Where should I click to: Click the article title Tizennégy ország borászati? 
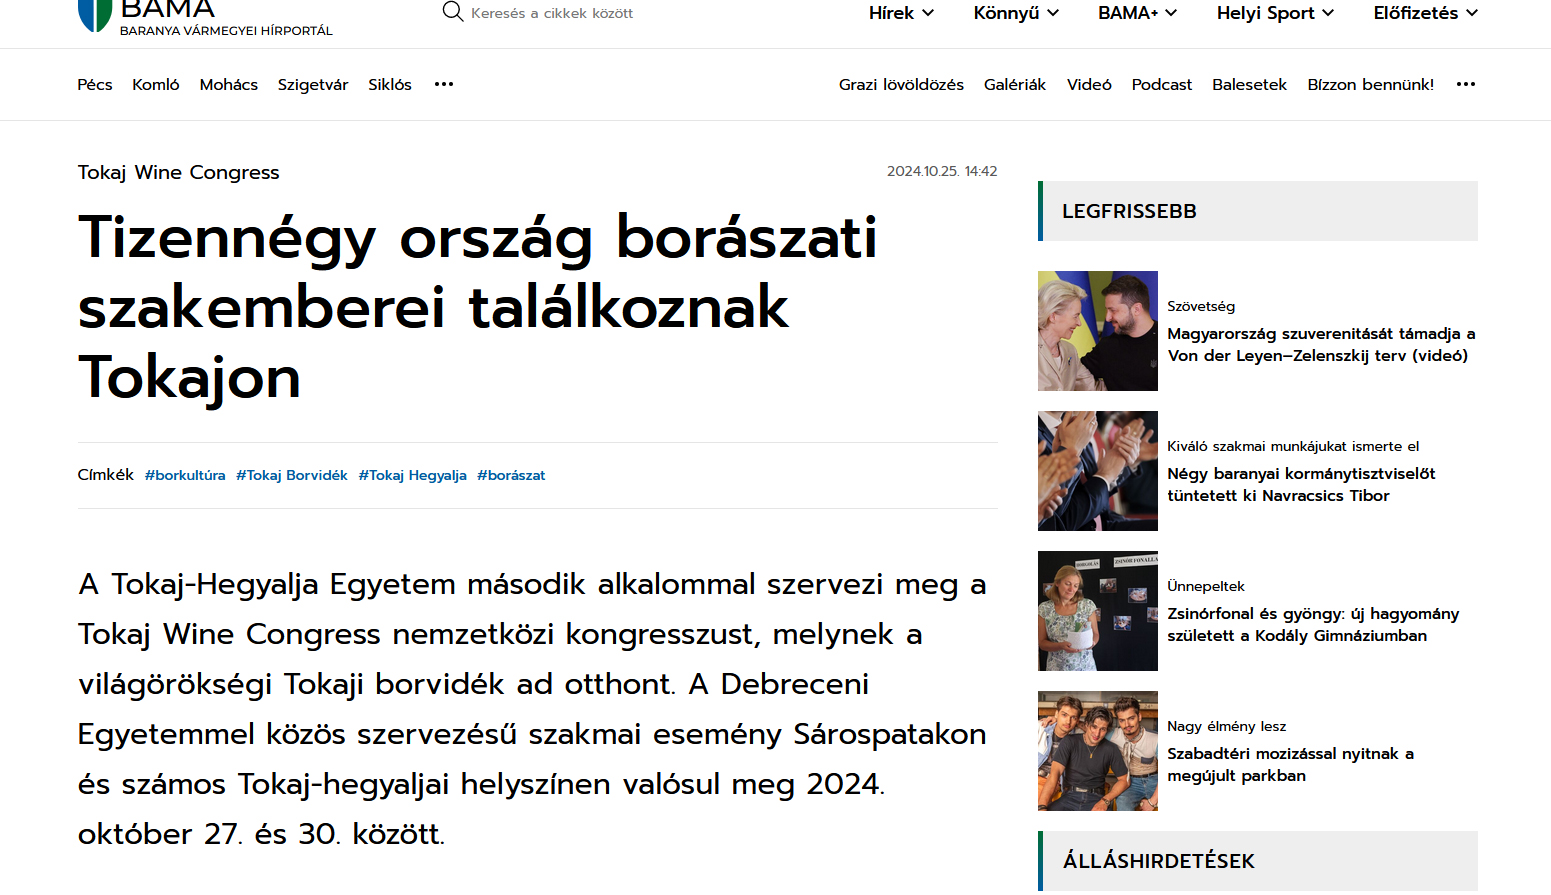point(478,307)
